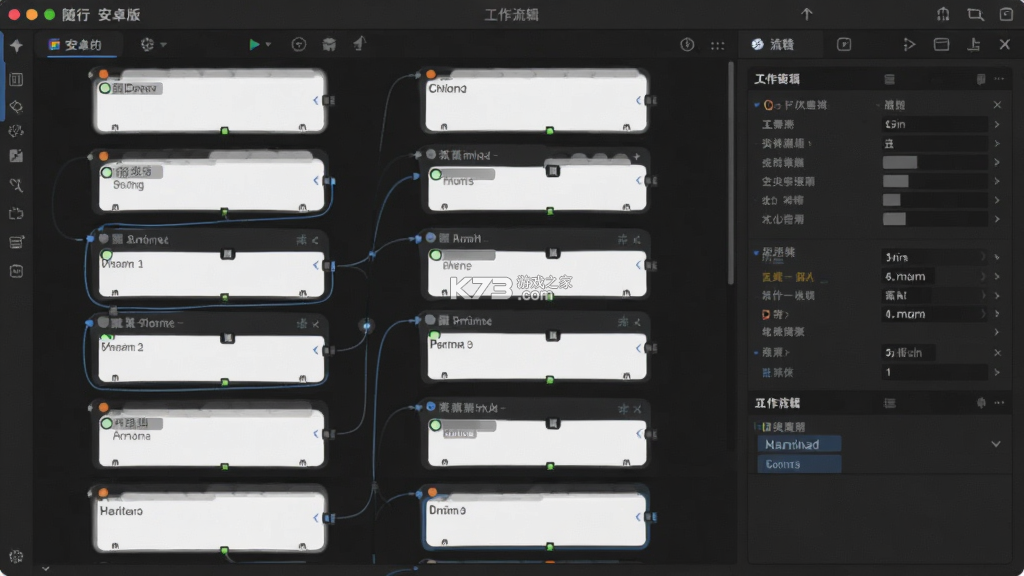Toggle green circle on the Pemna 9 node
1024x576 pixels.
(x=434, y=336)
